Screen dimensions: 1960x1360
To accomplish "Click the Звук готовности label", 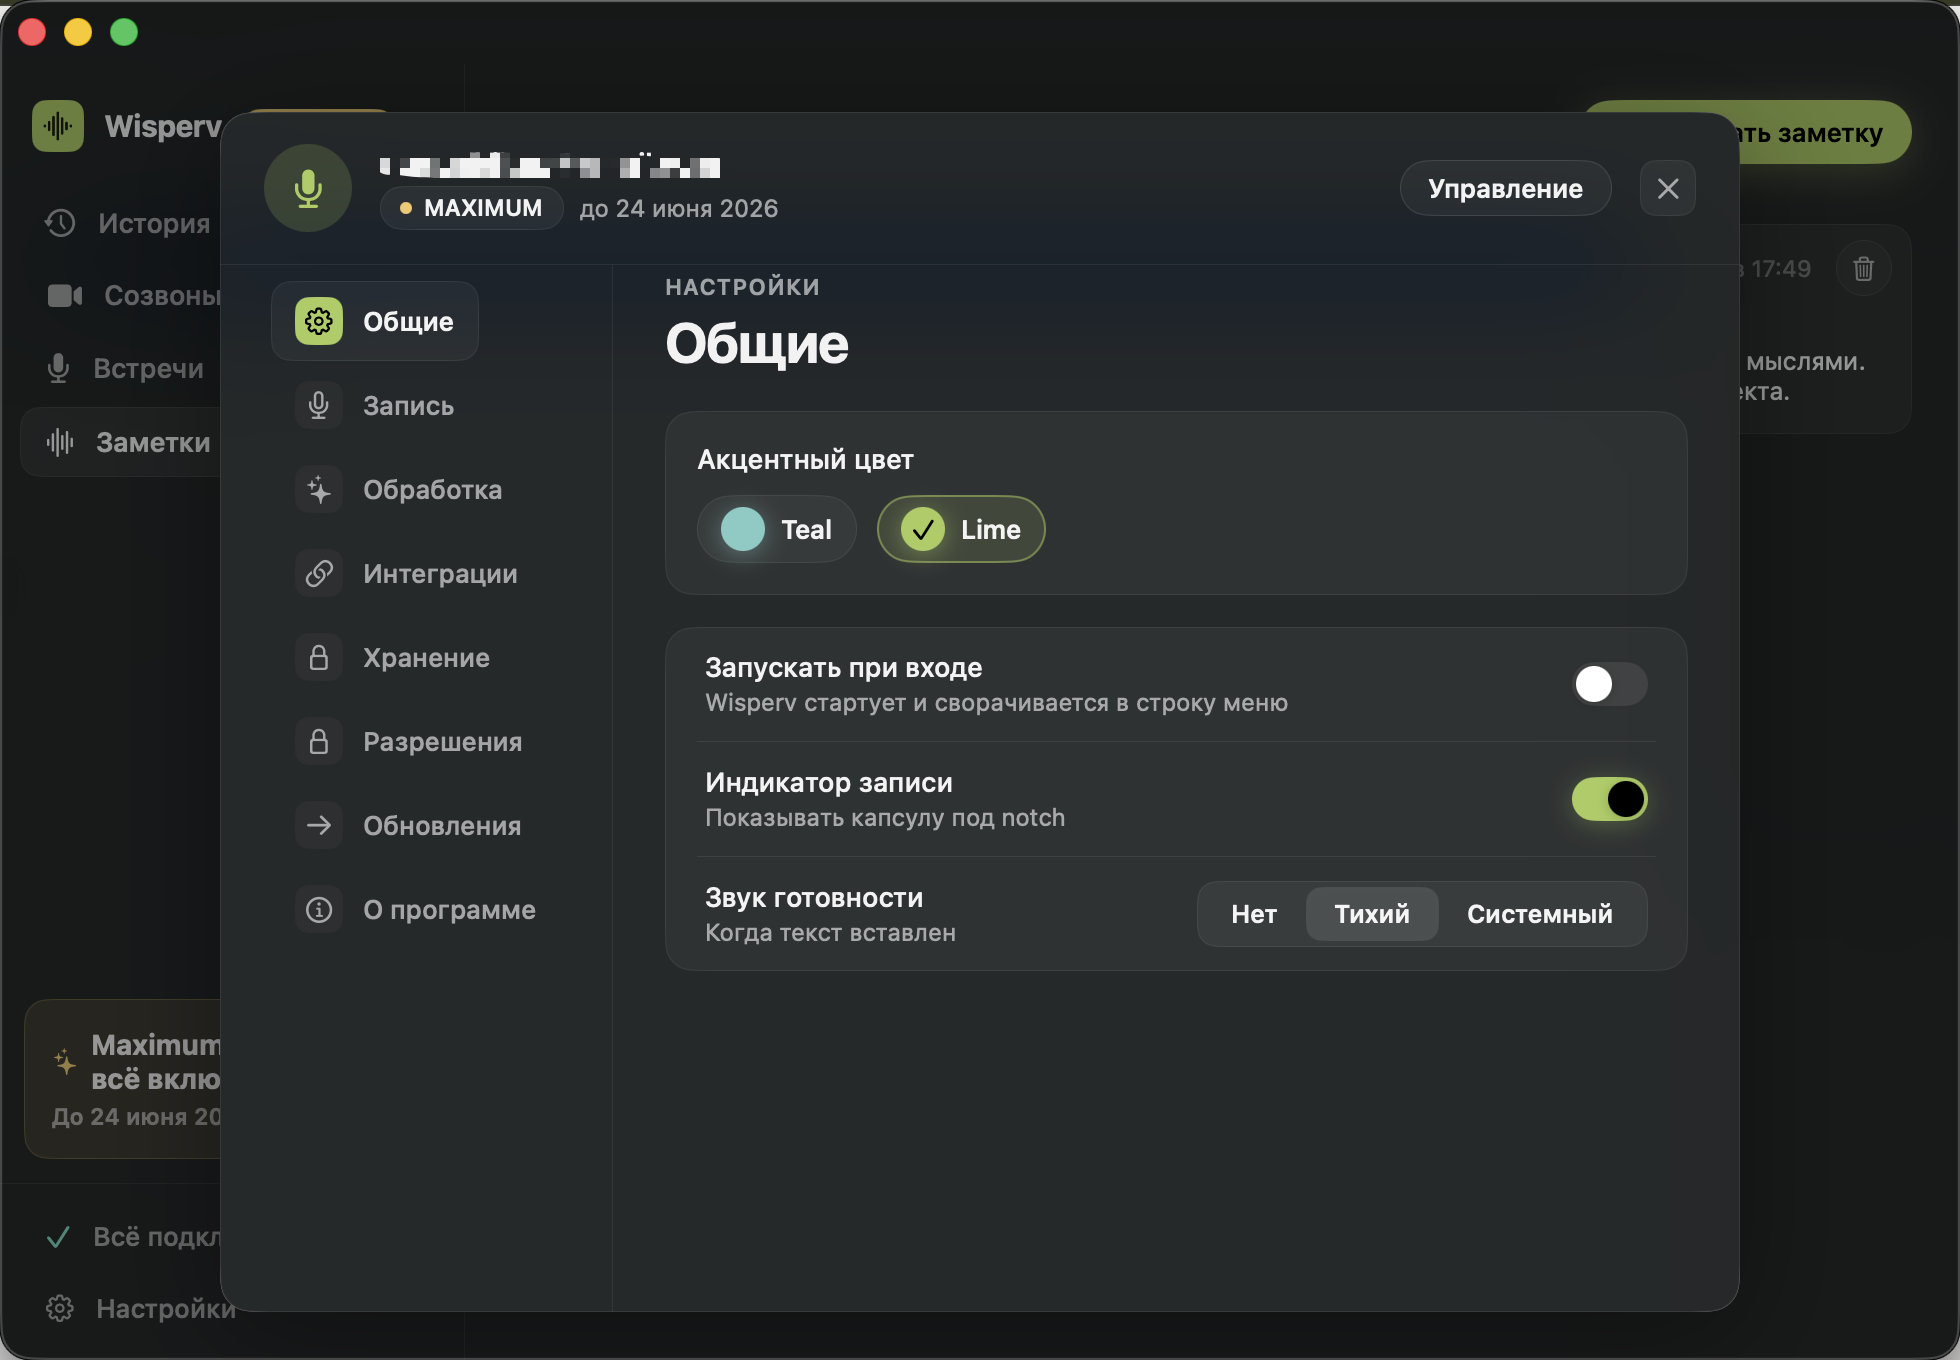I will (814, 897).
